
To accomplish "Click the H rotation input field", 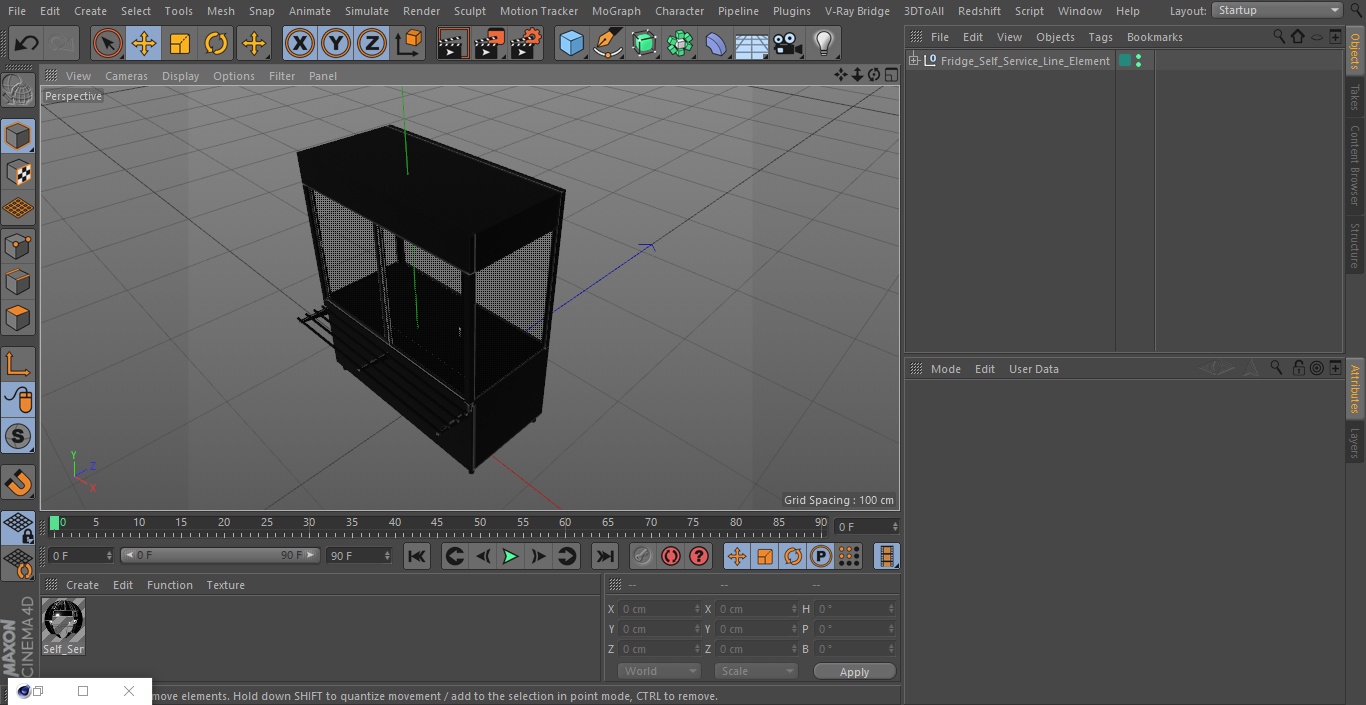I will [856, 609].
